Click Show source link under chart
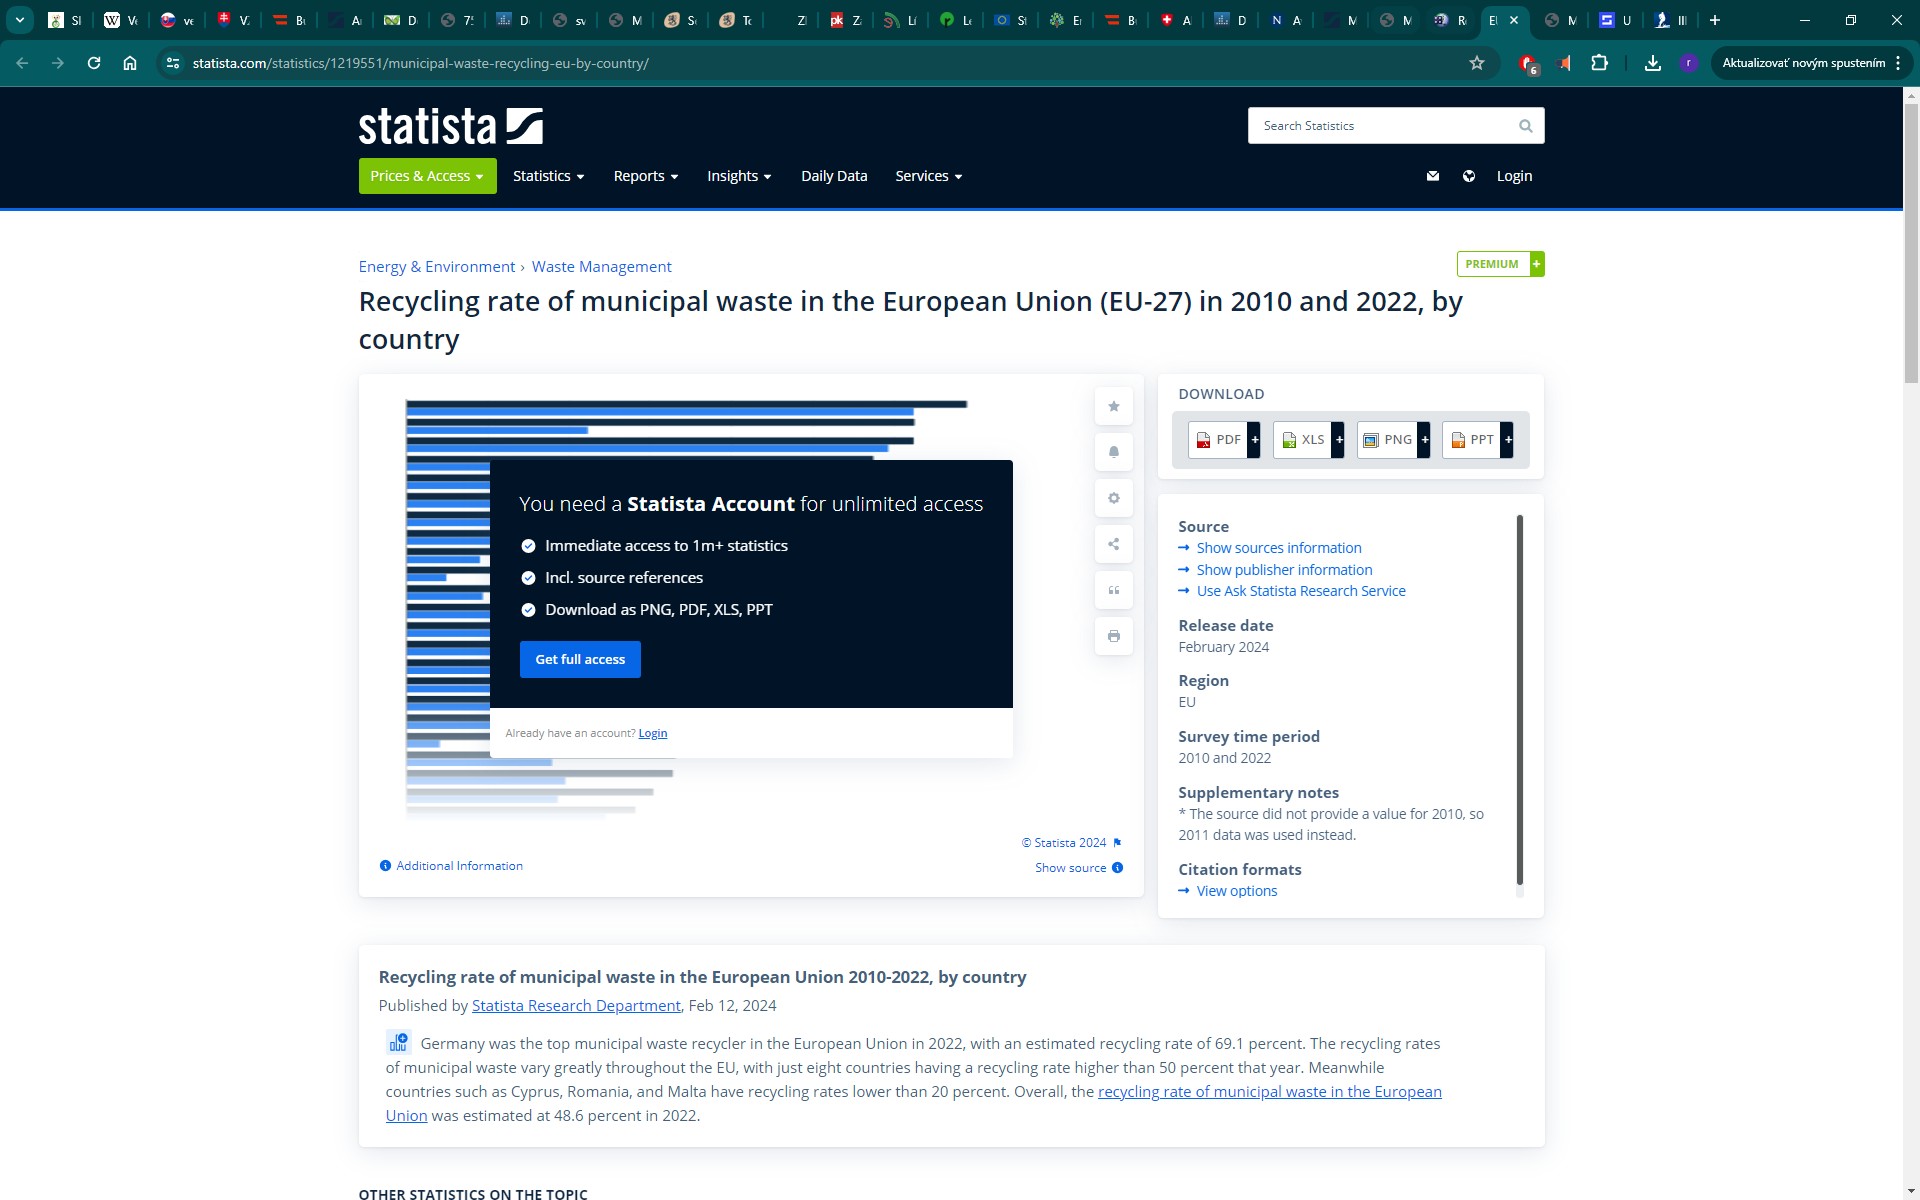The width and height of the screenshot is (1920, 1200). tap(1070, 868)
